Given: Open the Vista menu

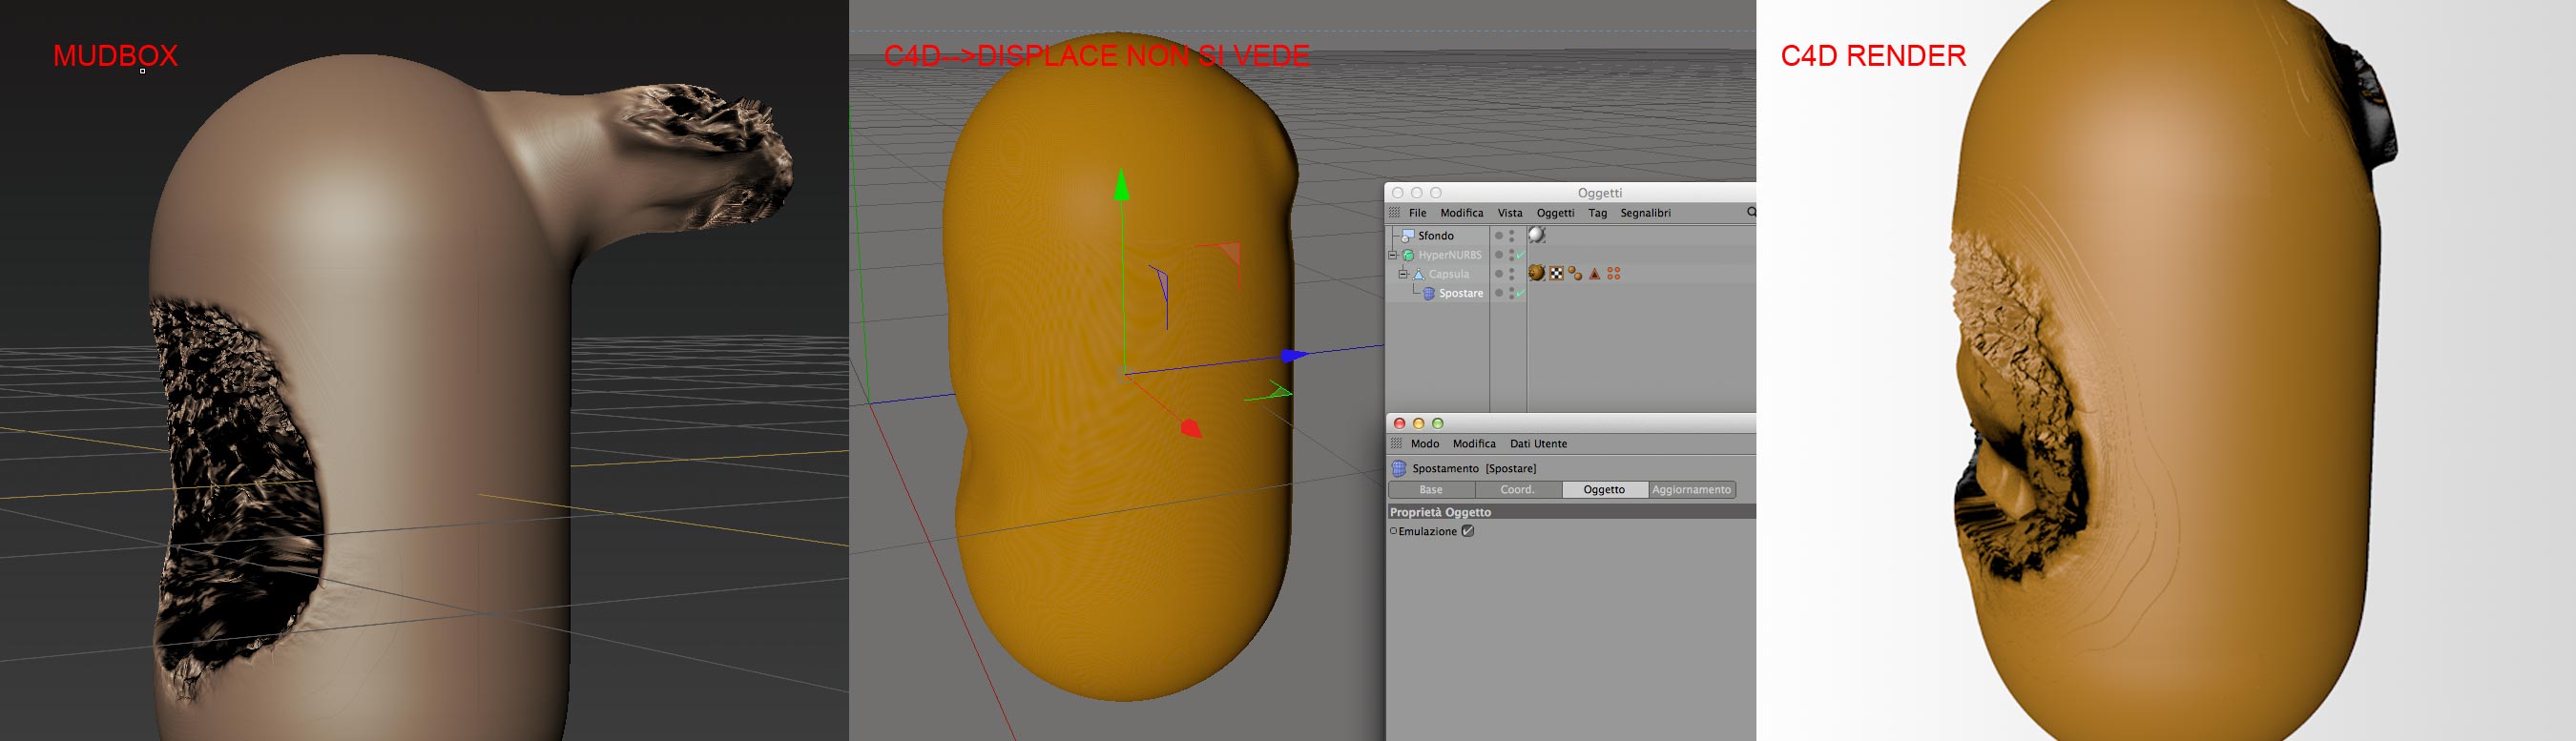Looking at the screenshot, I should coord(1510,213).
